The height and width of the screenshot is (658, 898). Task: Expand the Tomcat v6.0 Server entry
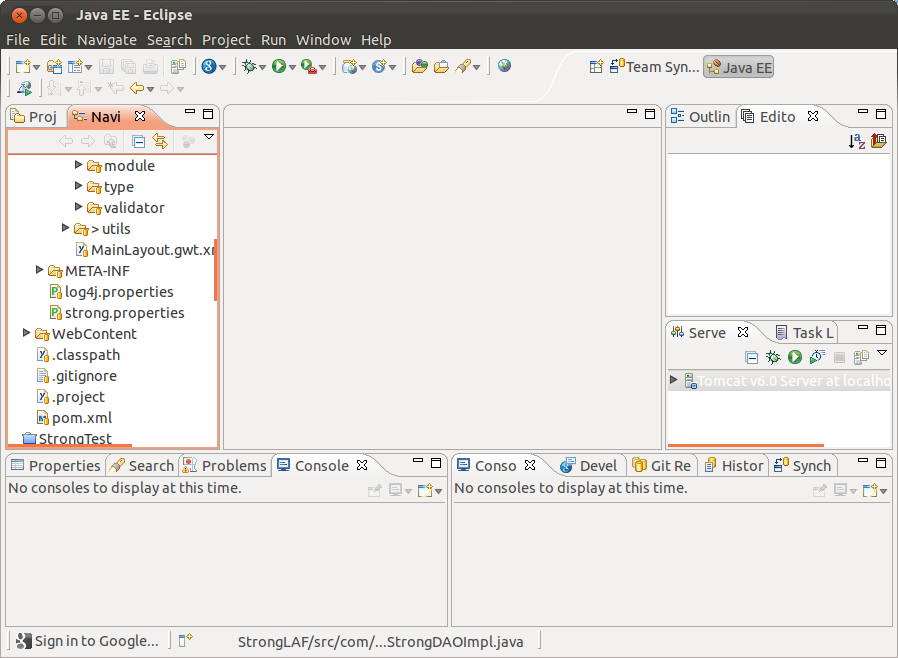(x=674, y=380)
